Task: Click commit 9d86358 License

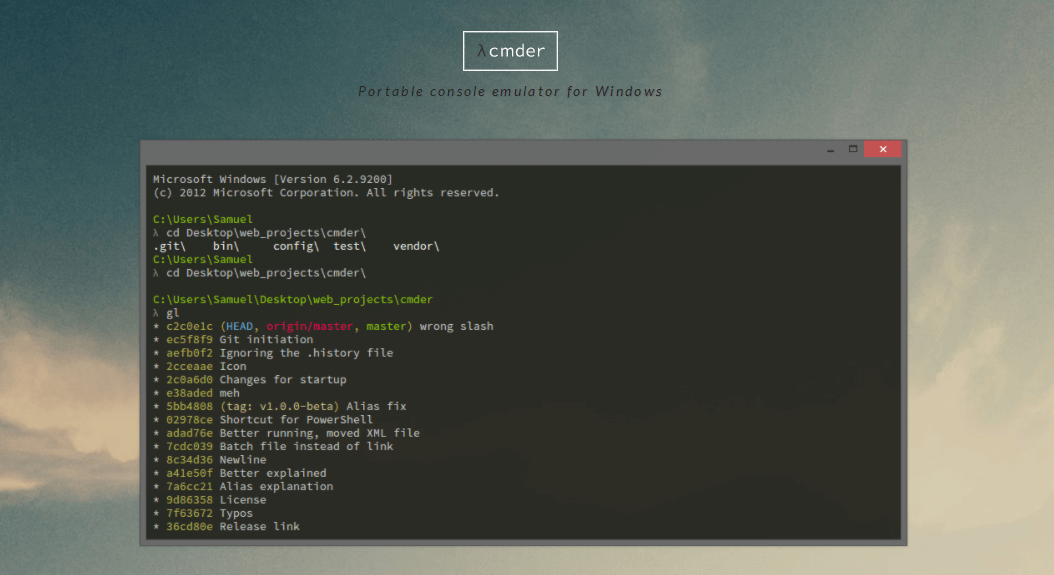Action: click(x=210, y=500)
